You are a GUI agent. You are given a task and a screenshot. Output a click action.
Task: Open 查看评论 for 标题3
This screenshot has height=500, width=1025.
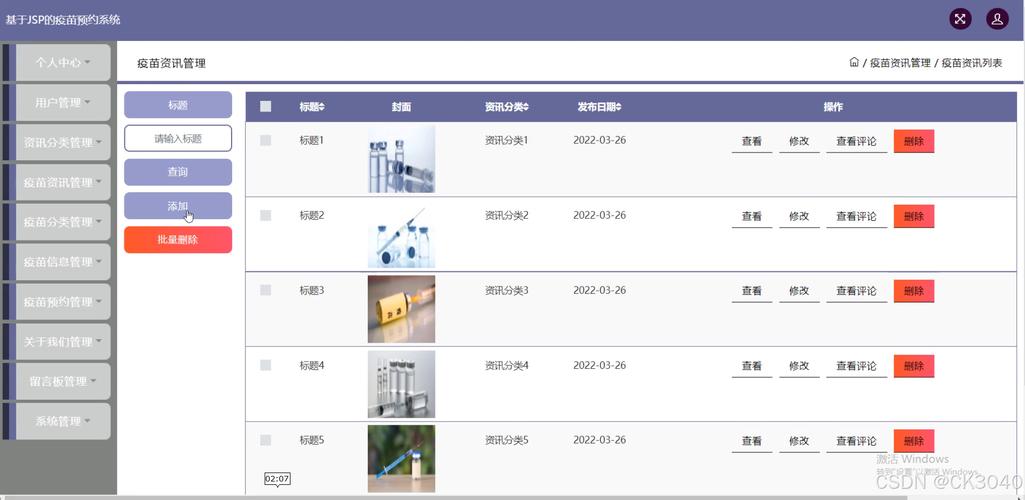coord(856,292)
